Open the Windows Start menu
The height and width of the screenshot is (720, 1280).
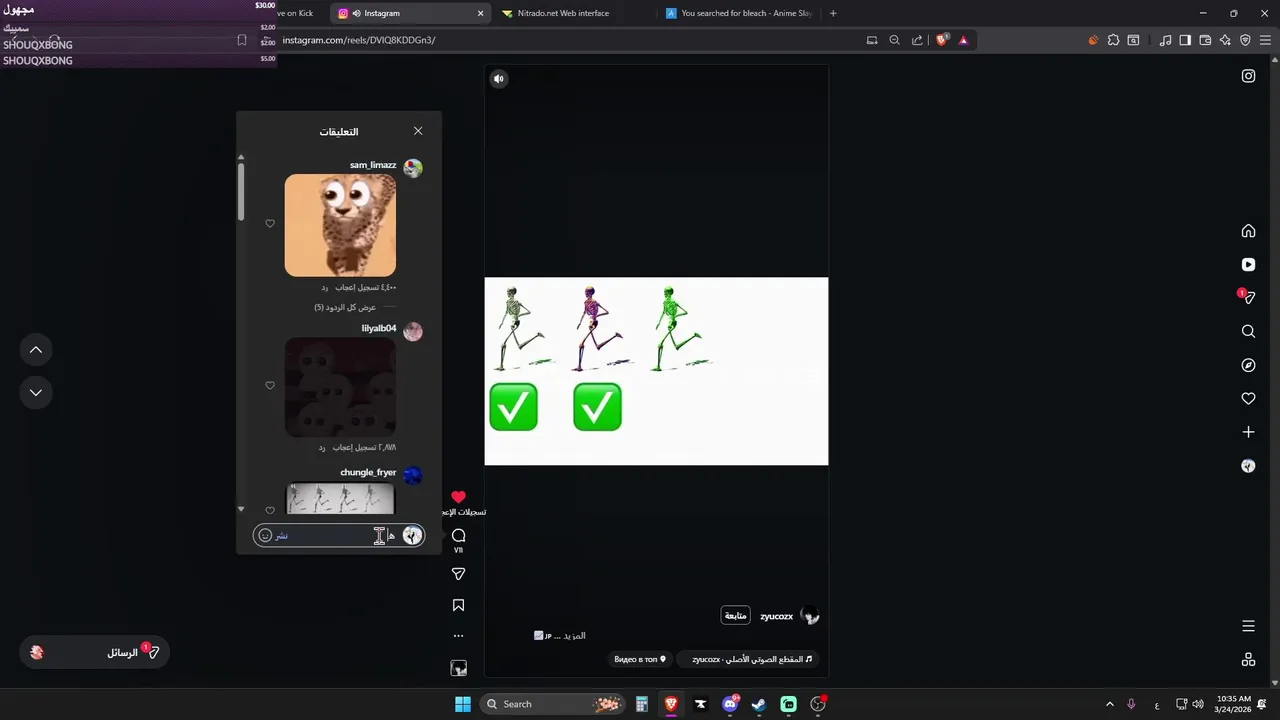tap(462, 704)
